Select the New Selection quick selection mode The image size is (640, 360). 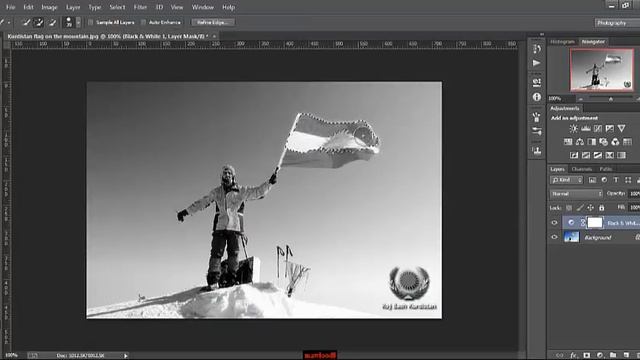[27, 22]
